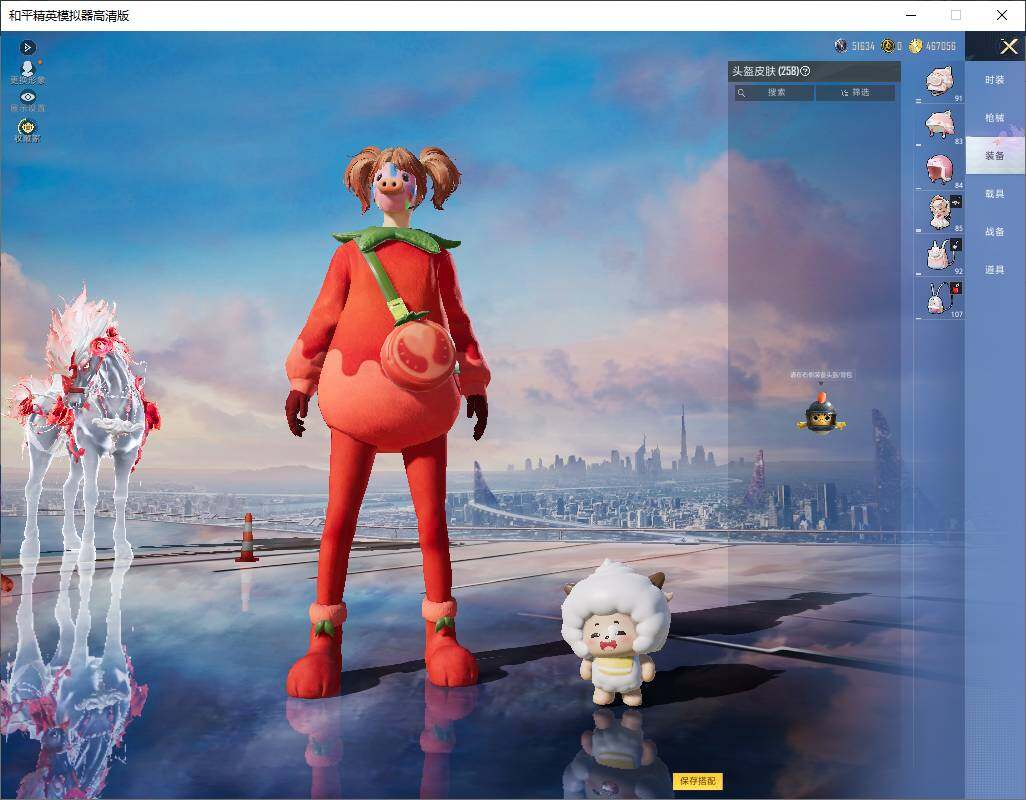Minimize the emulator window
This screenshot has width=1026, height=800.
click(911, 16)
